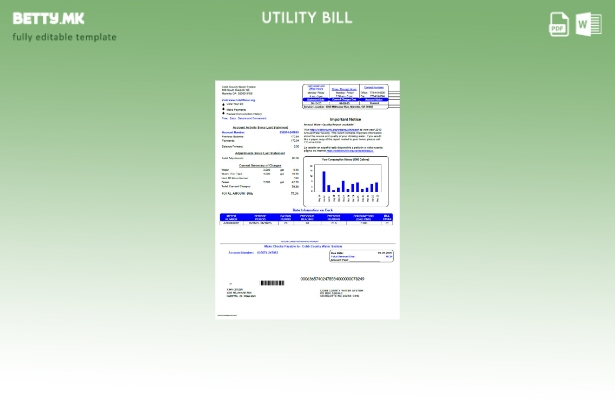Screen dimensions: 615x400
Task: Click the Word document format icon
Action: (x=588, y=25)
